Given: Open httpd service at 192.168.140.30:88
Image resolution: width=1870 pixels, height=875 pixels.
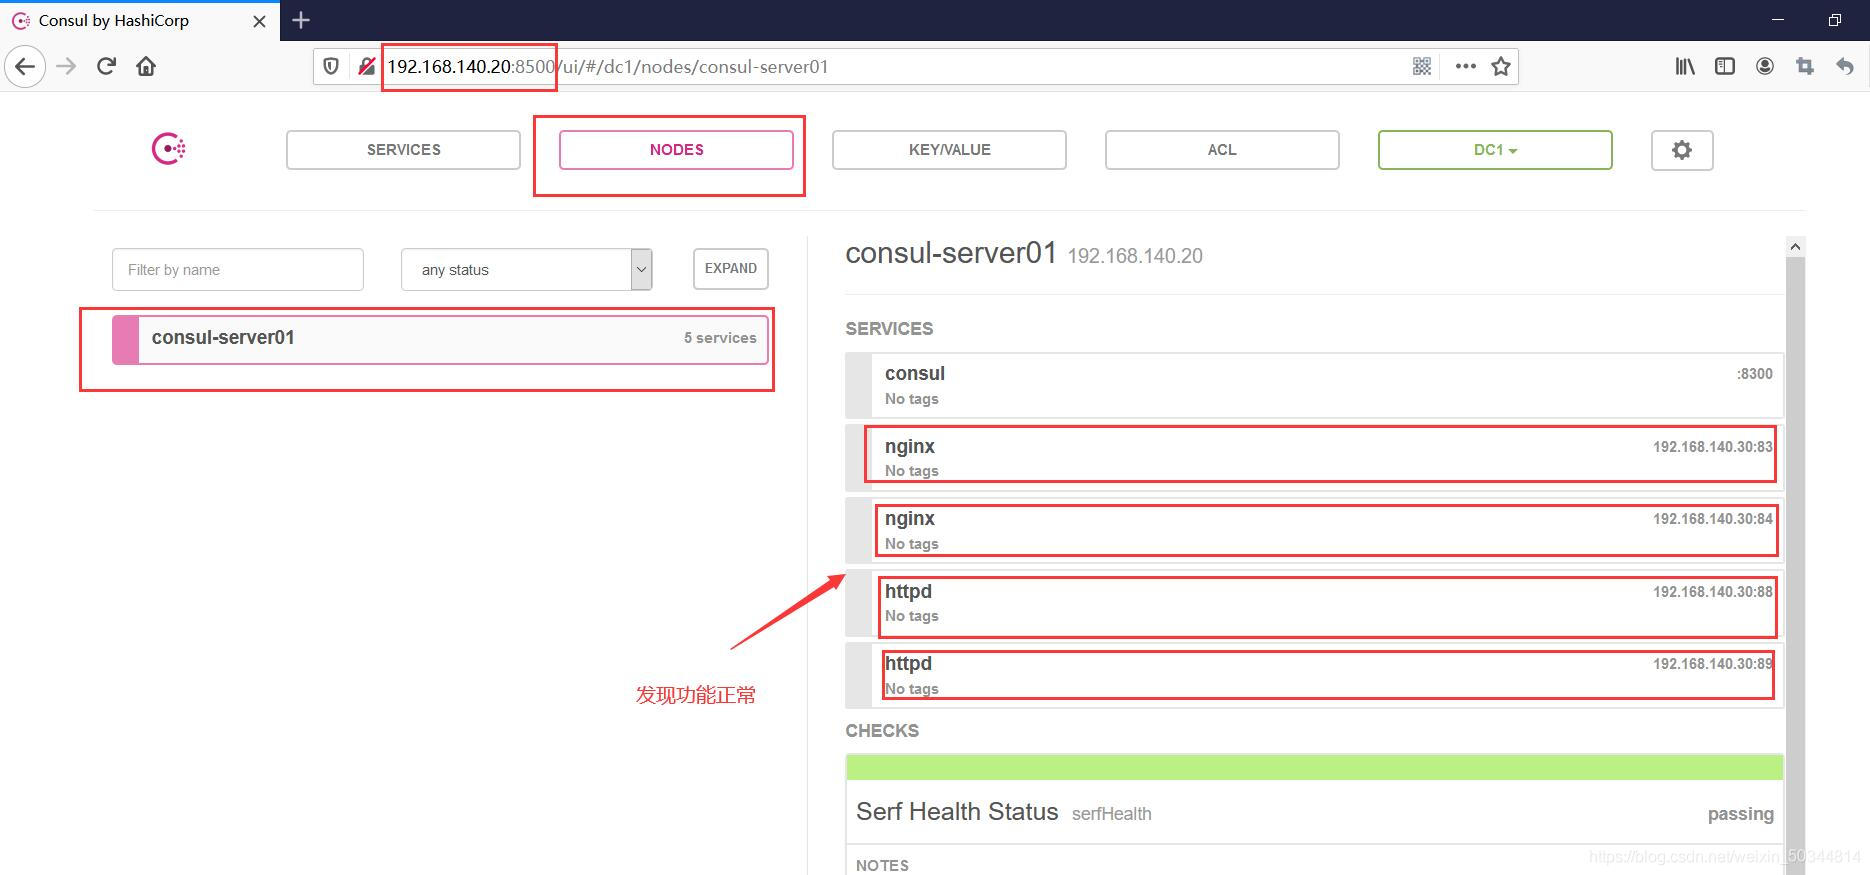Looking at the screenshot, I should (x=1314, y=603).
